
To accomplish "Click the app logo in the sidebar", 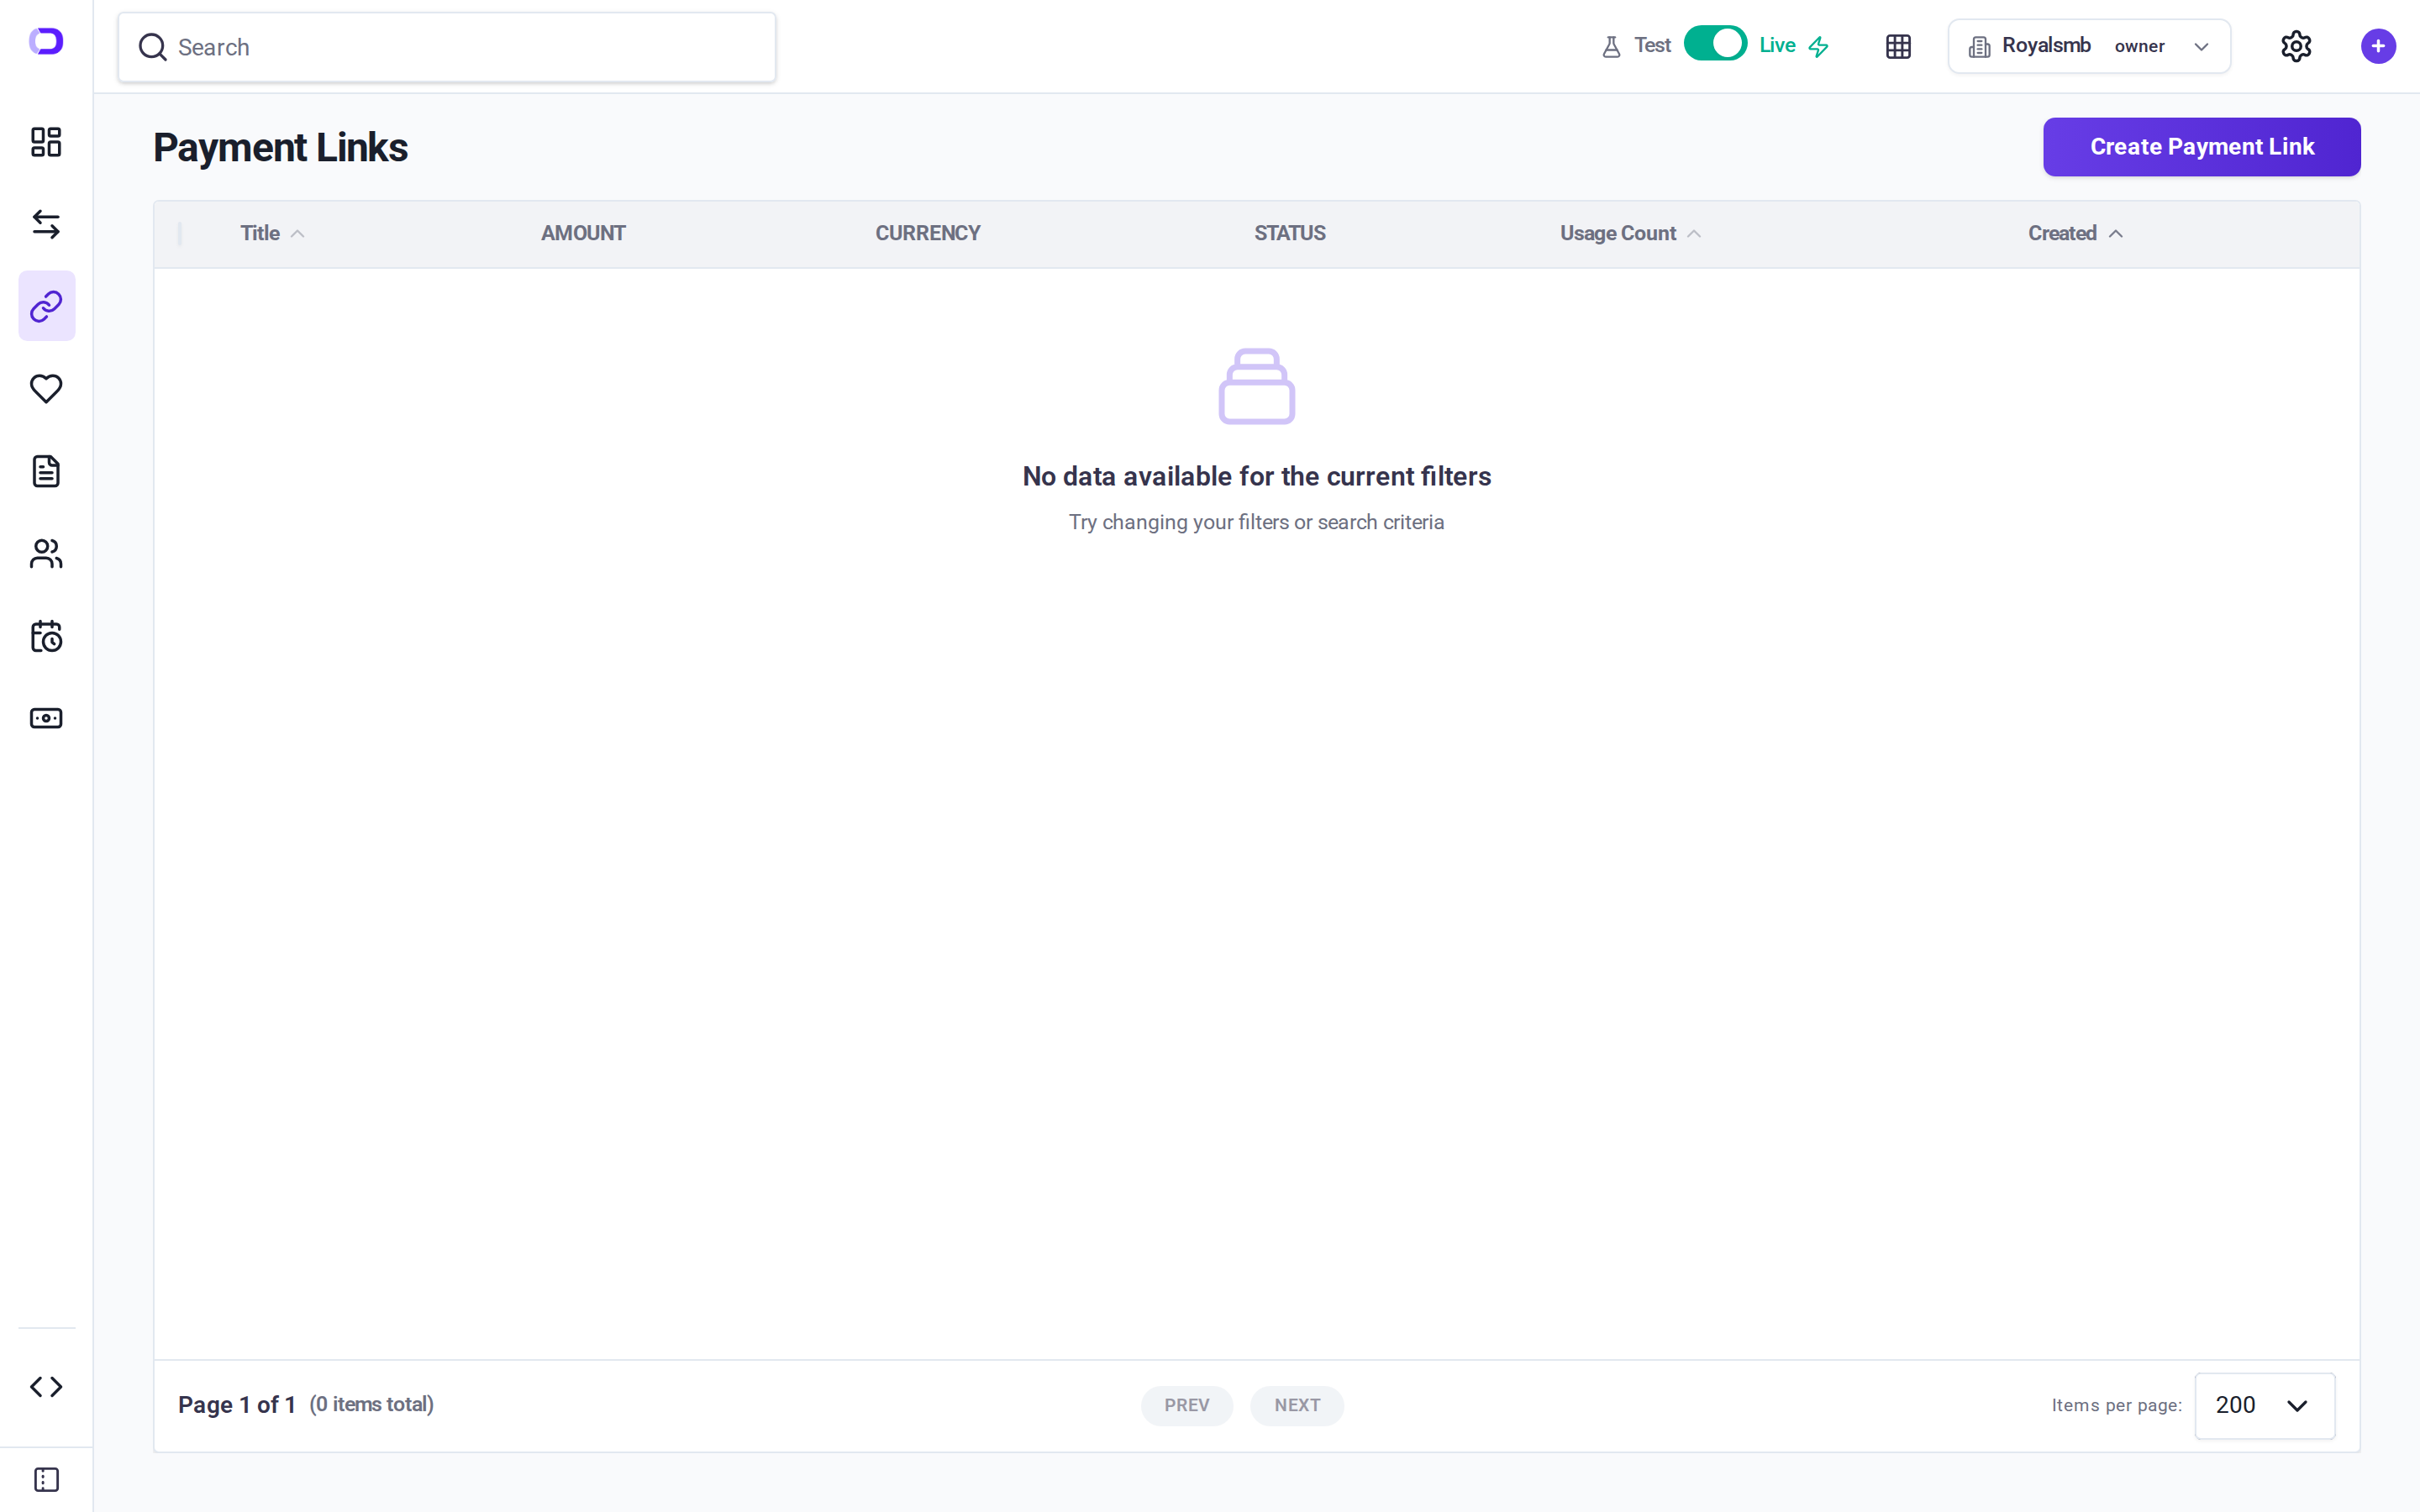I will [x=46, y=42].
